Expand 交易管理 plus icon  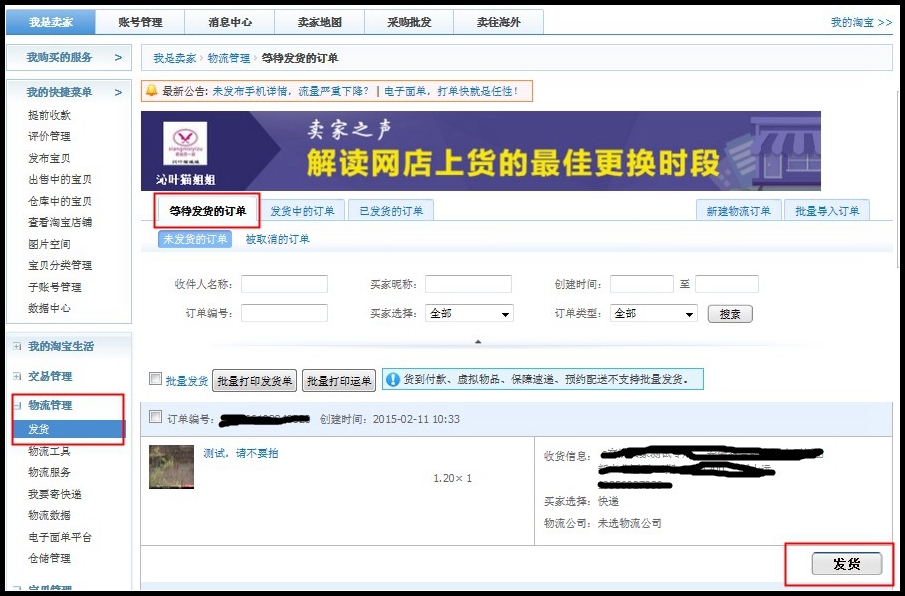pyautogui.click(x=17, y=376)
